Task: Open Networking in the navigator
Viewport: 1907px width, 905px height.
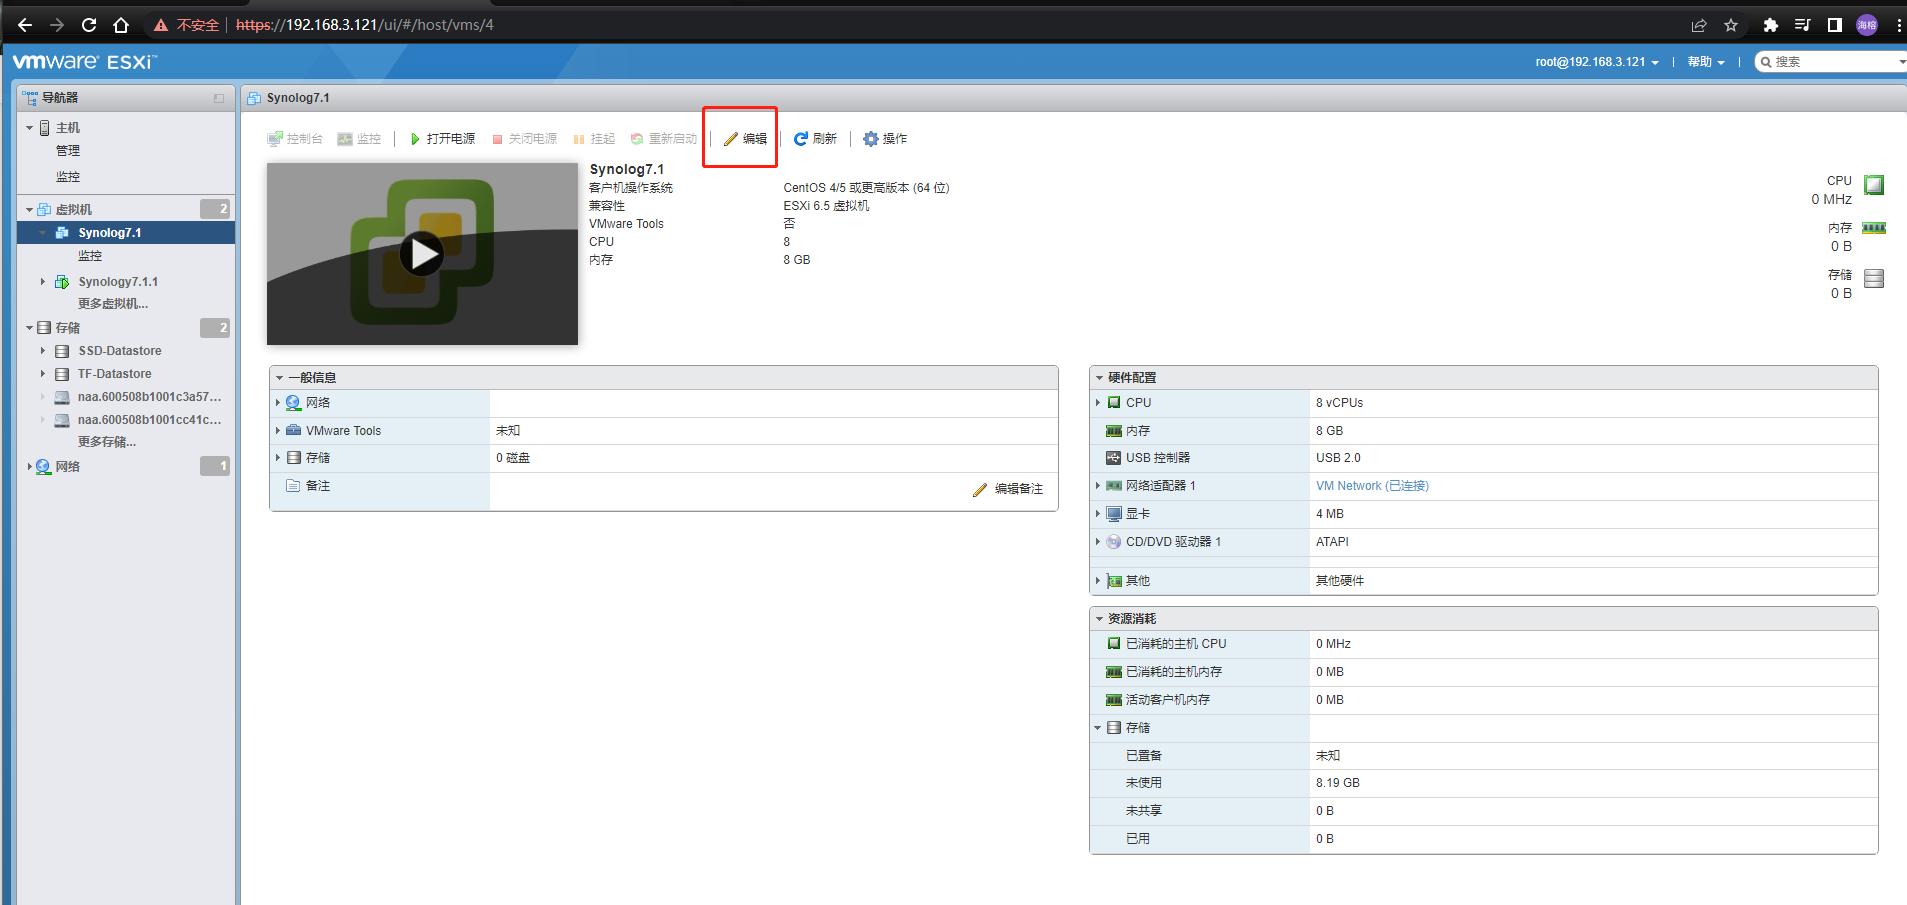Action: pos(68,467)
